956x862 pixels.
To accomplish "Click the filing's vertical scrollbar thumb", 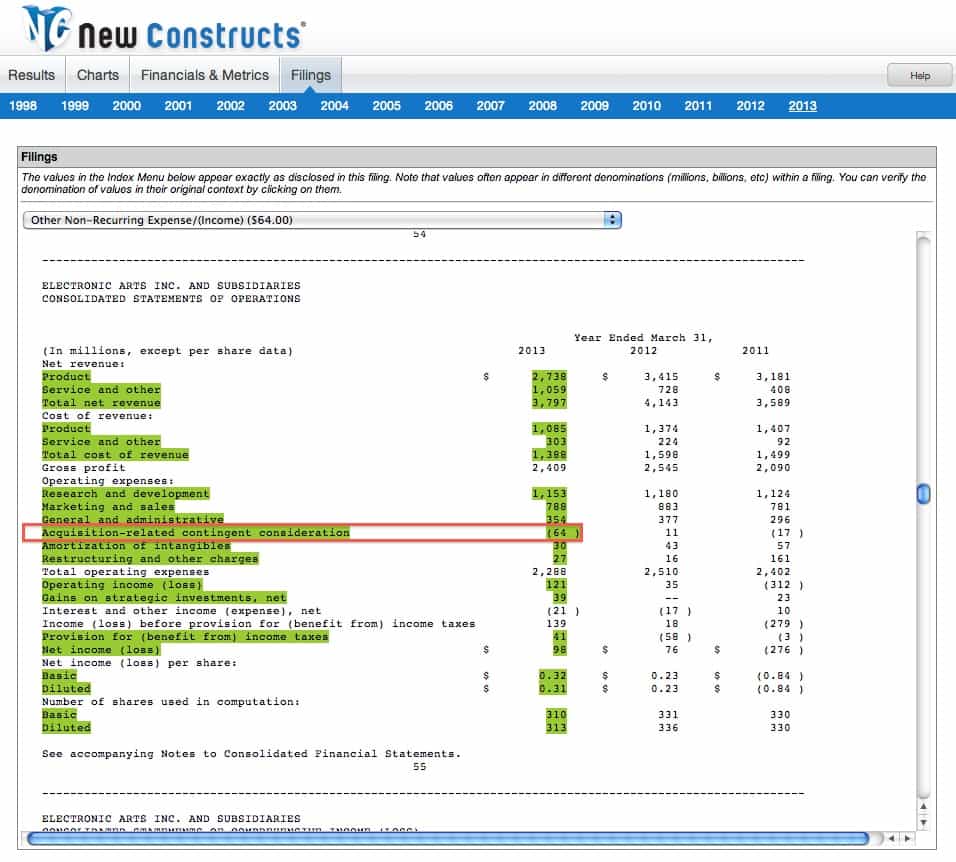I will 924,494.
